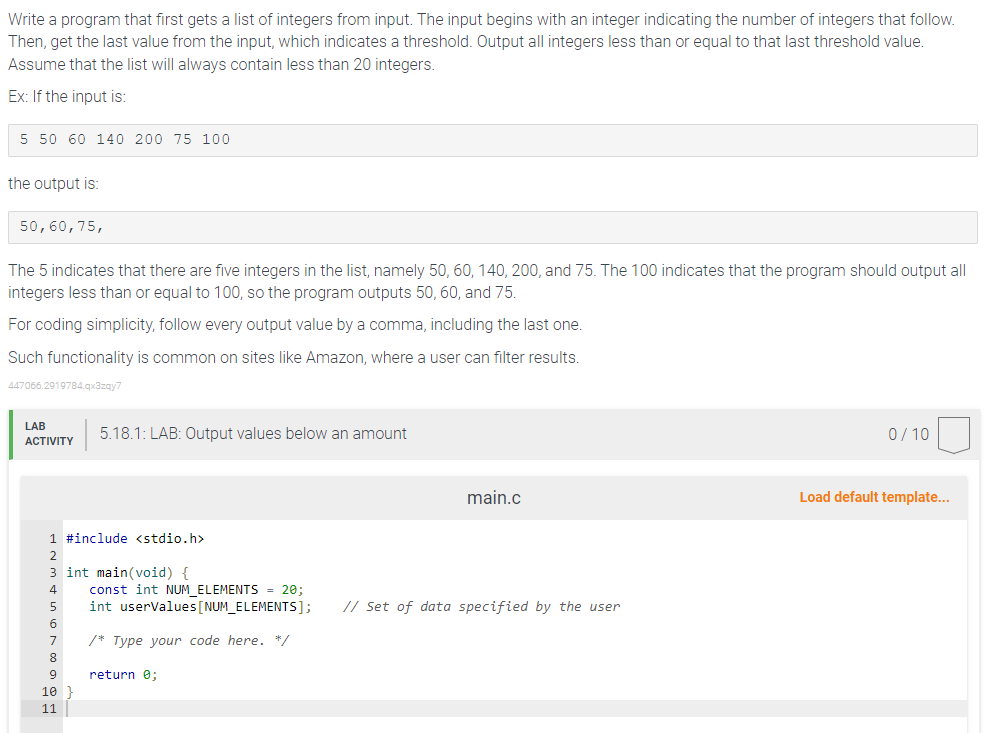Select the main.c tab
This screenshot has height=733, width=994.
pos(493,497)
